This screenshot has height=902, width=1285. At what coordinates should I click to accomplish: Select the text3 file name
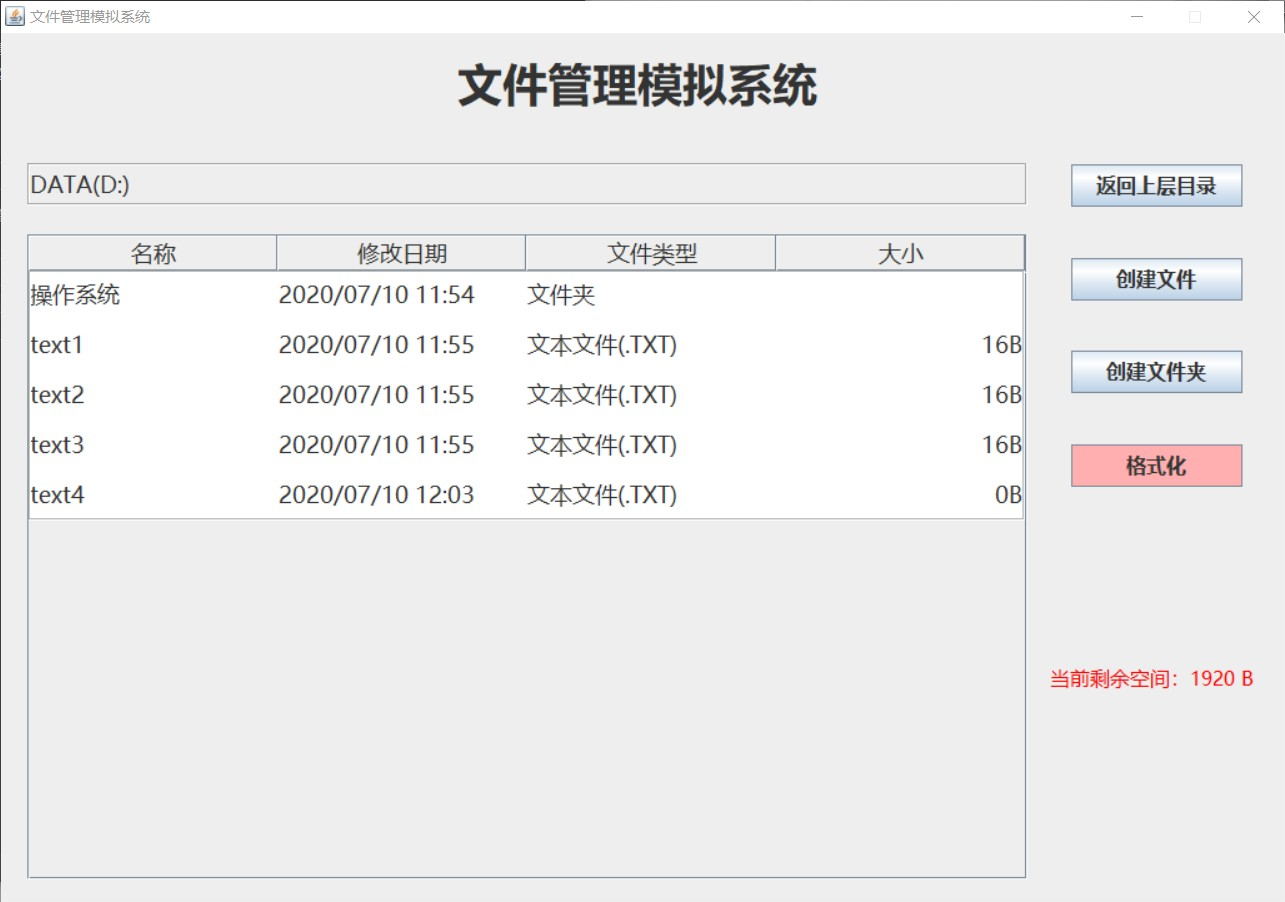click(57, 445)
